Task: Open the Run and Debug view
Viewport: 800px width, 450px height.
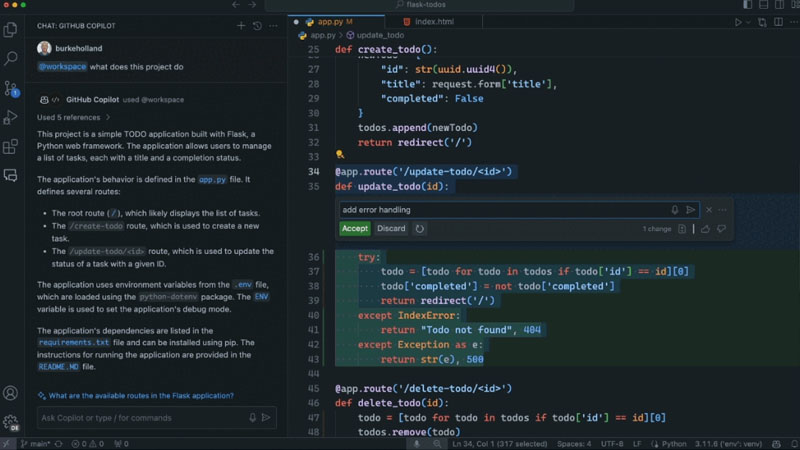Action: [10, 117]
